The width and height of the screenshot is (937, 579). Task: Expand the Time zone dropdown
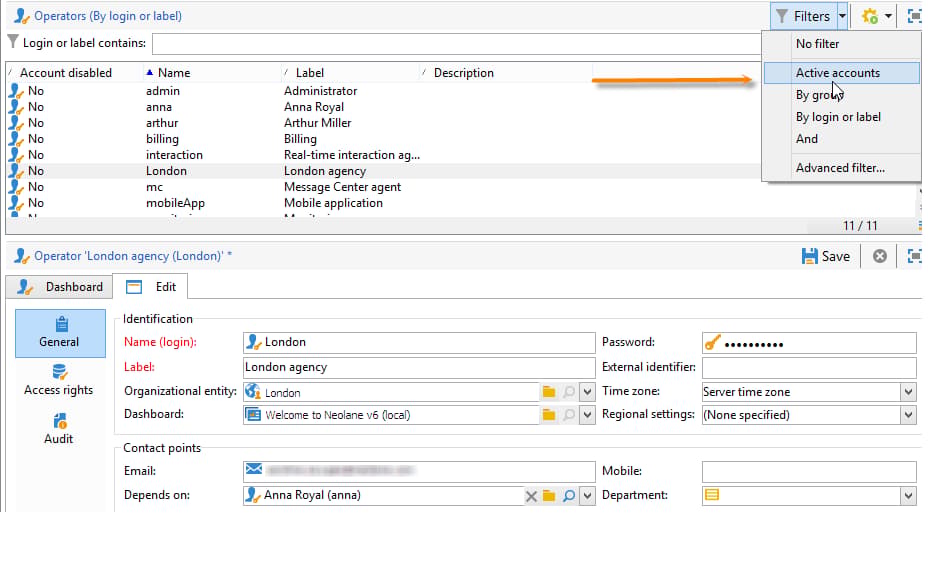[x=908, y=392]
